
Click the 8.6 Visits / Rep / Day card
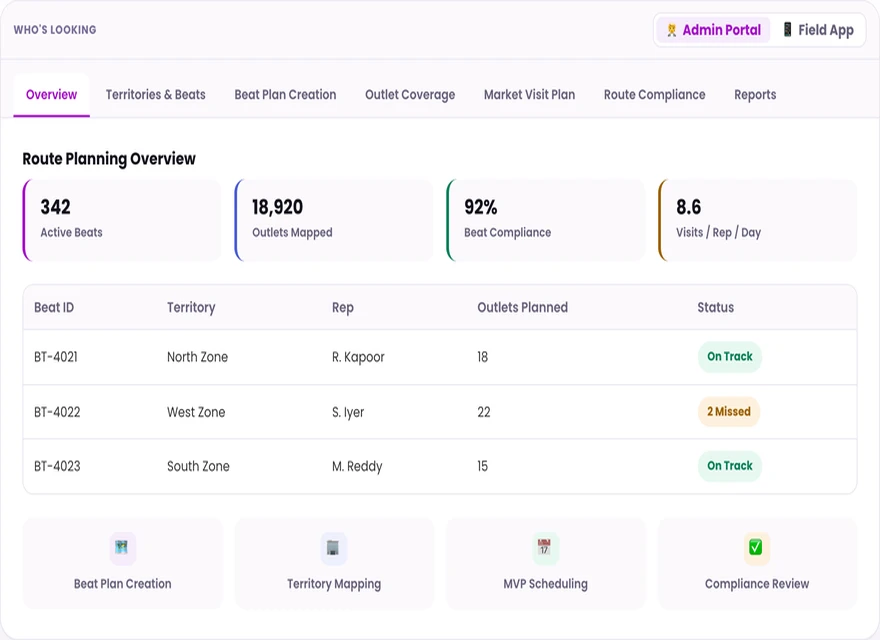click(757, 220)
